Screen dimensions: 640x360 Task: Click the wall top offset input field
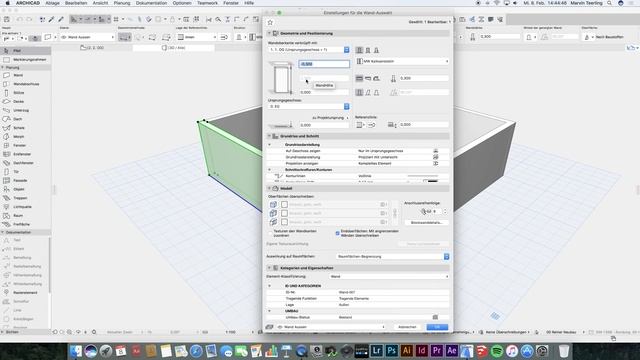pyautogui.click(x=324, y=64)
